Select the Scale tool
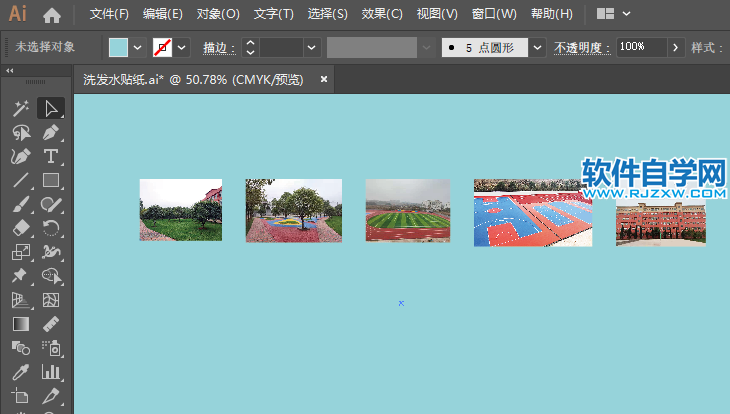 (20, 252)
